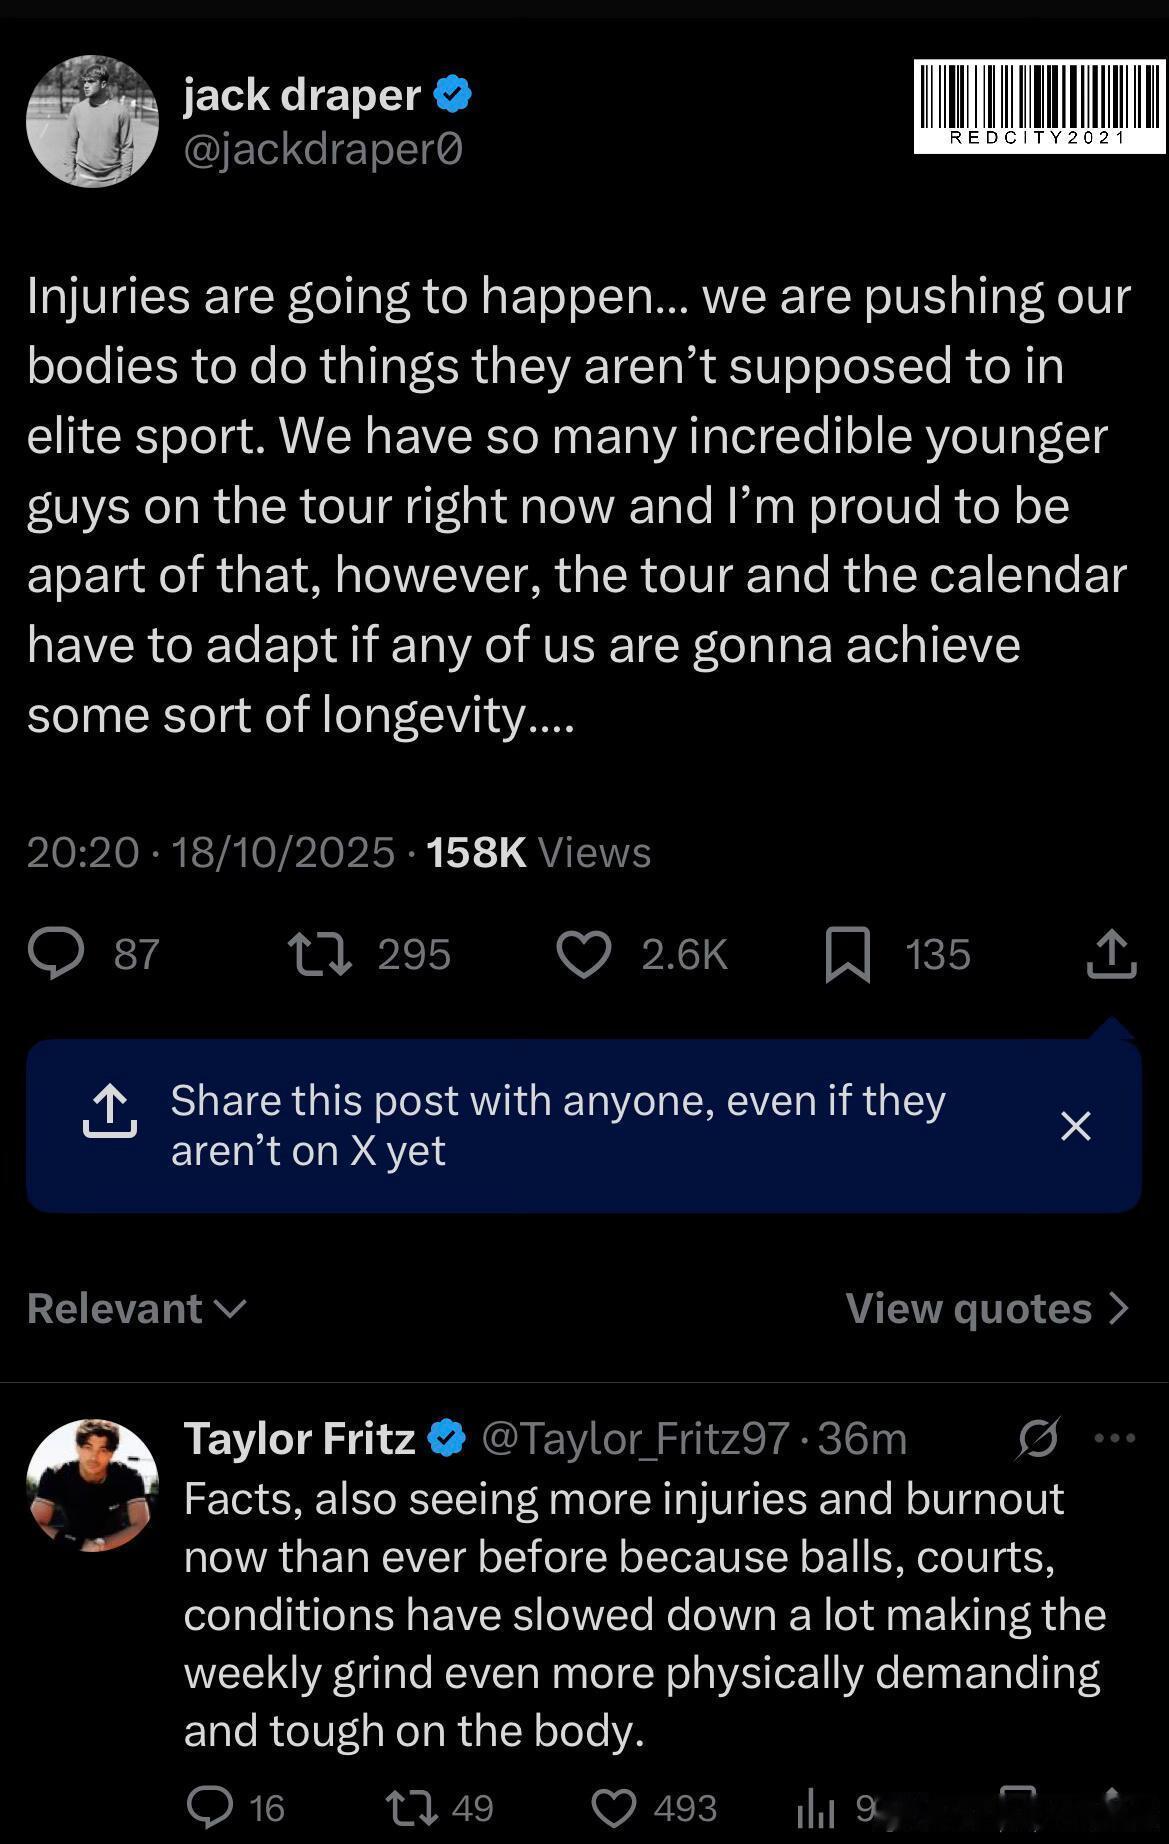Dismiss the share post banner
This screenshot has width=1169, height=1844.
[1075, 1126]
